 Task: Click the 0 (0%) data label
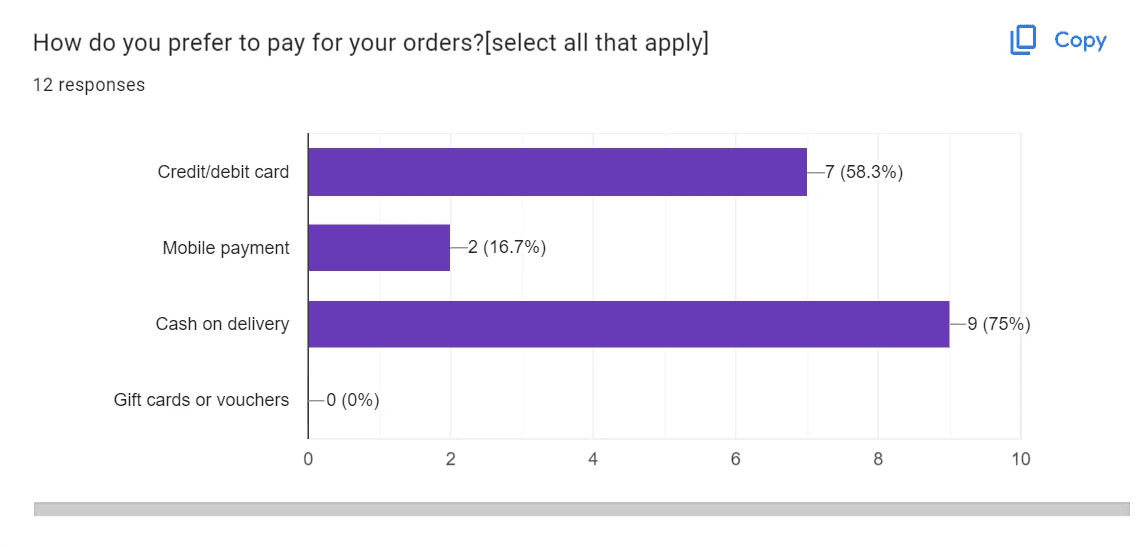coord(352,400)
